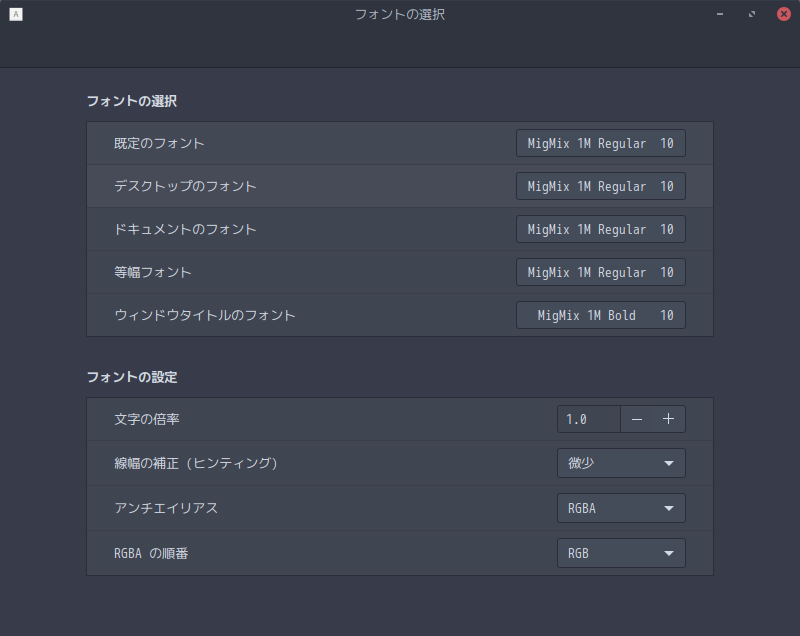The height and width of the screenshot is (636, 800).
Task: Click the ウィンドウタイトルのフォント row label
Action: click(205, 316)
